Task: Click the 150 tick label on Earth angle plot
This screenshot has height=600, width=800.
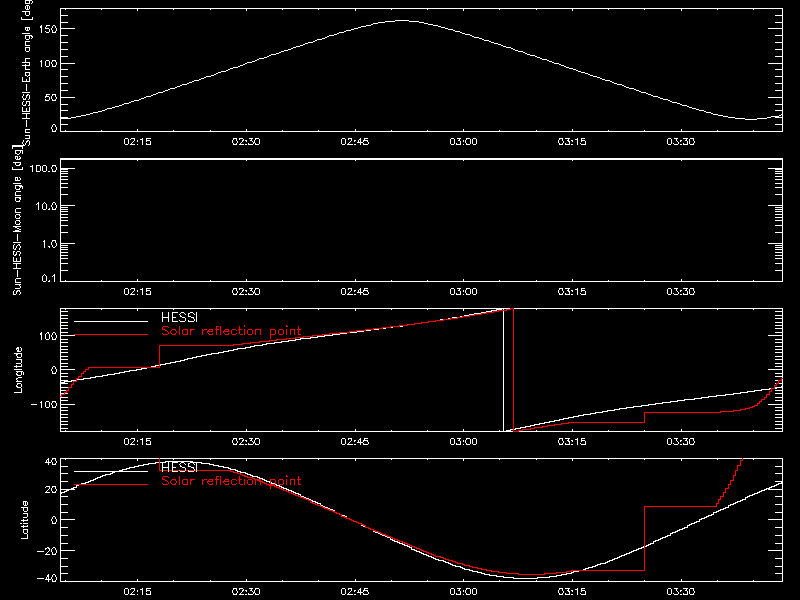Action: pos(47,29)
